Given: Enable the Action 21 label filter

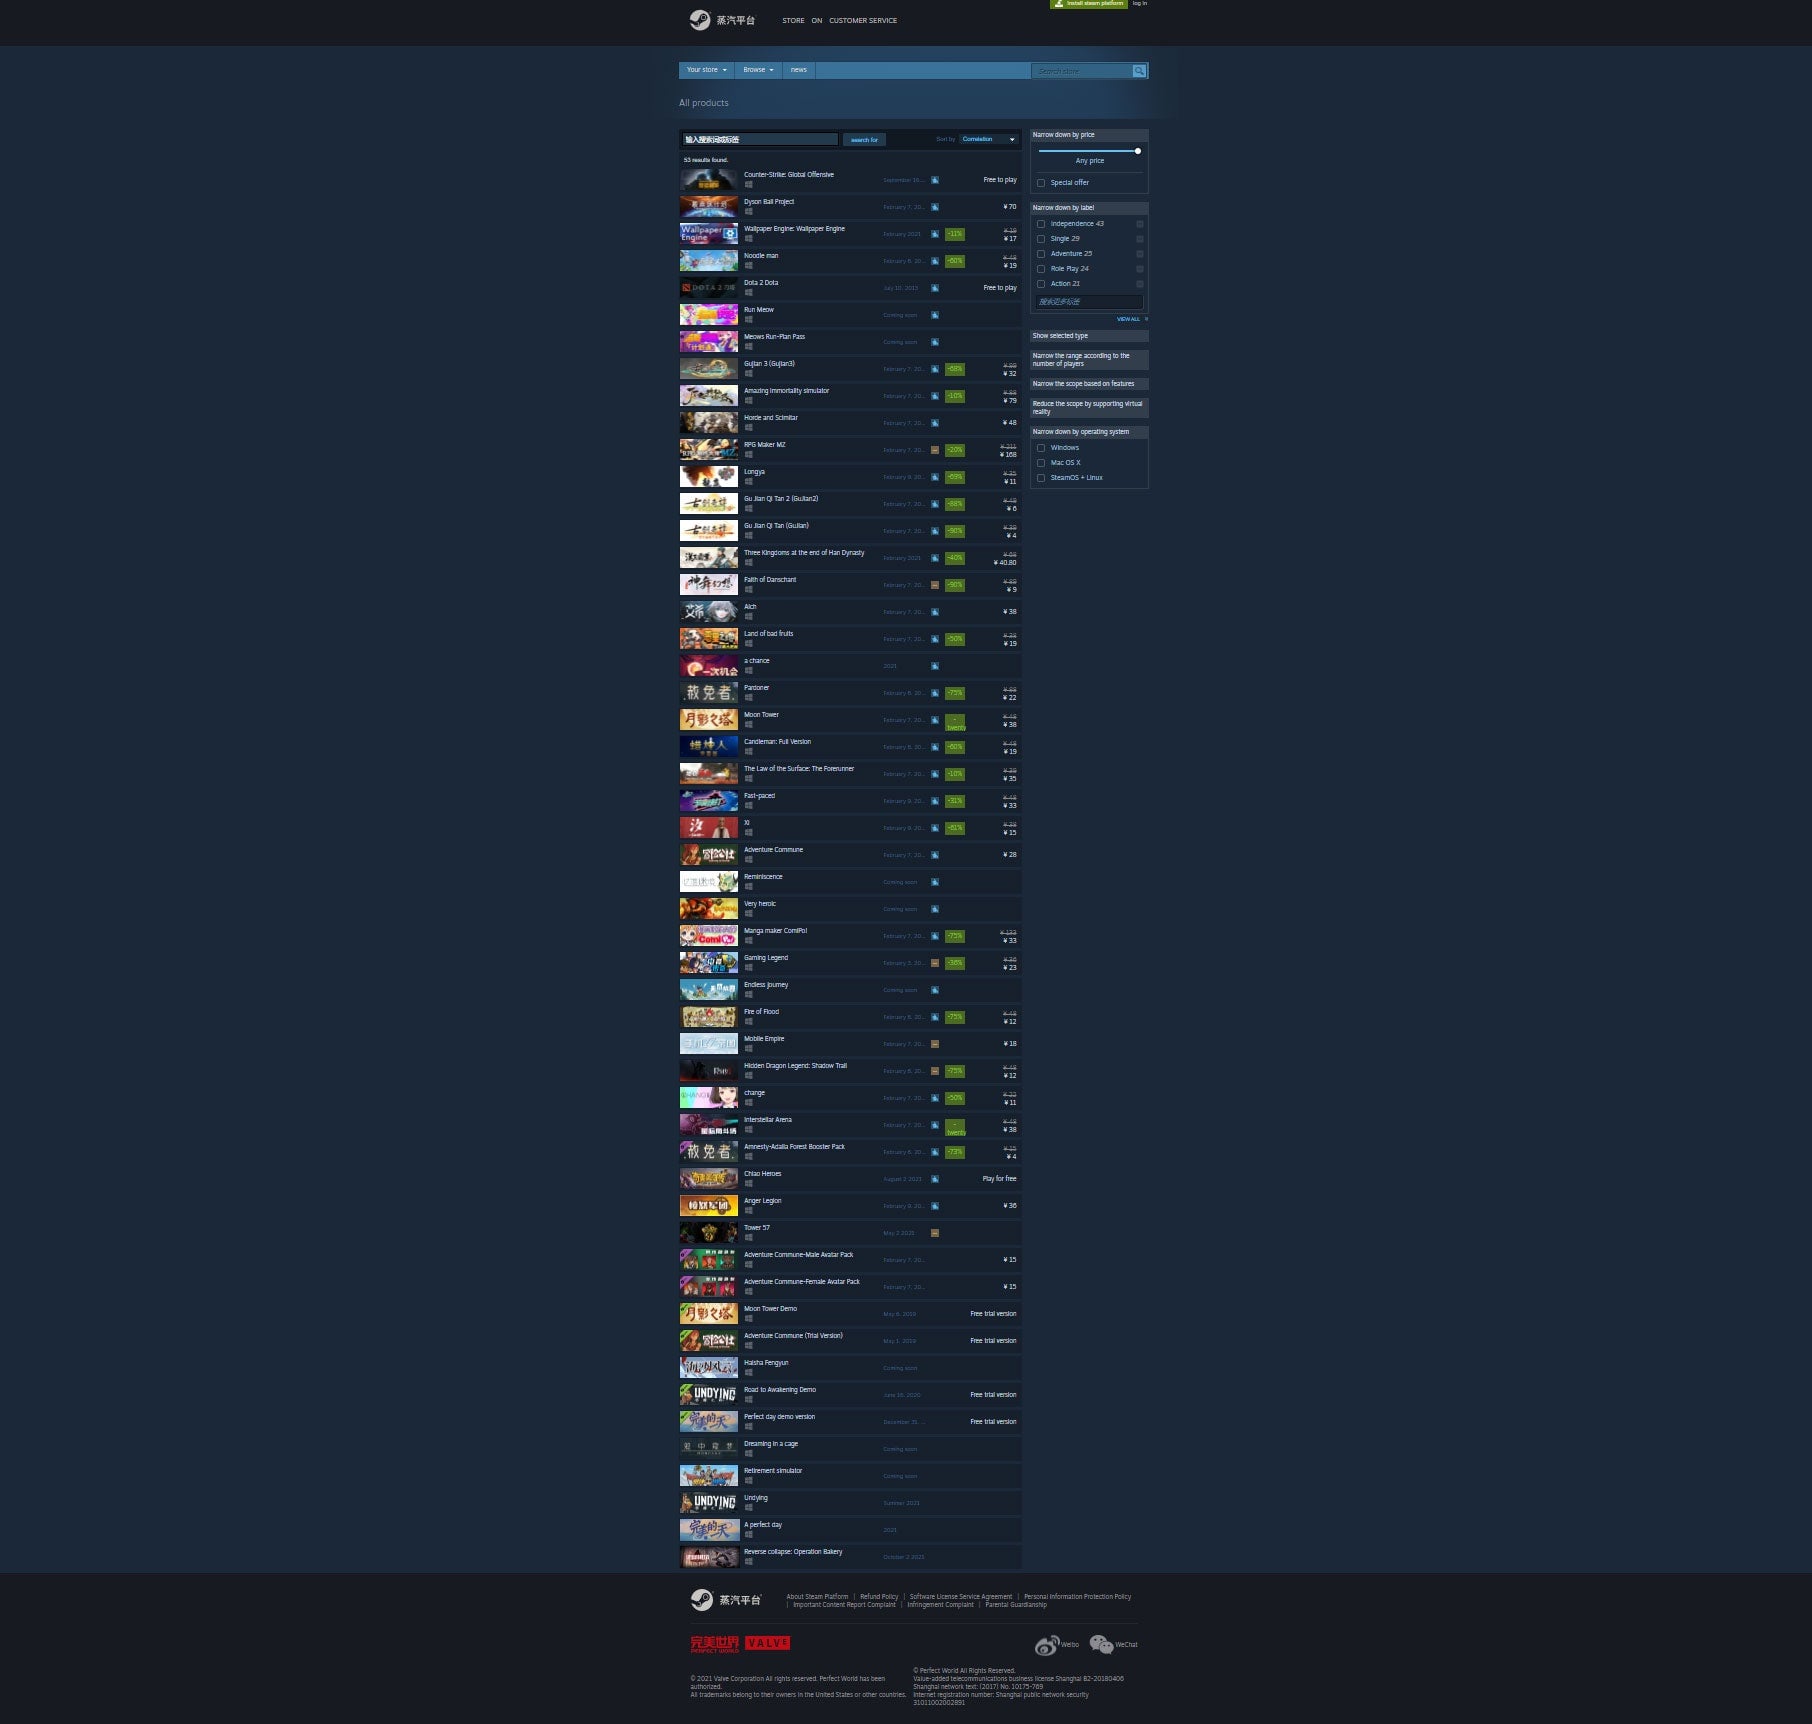Looking at the screenshot, I should [x=1041, y=284].
